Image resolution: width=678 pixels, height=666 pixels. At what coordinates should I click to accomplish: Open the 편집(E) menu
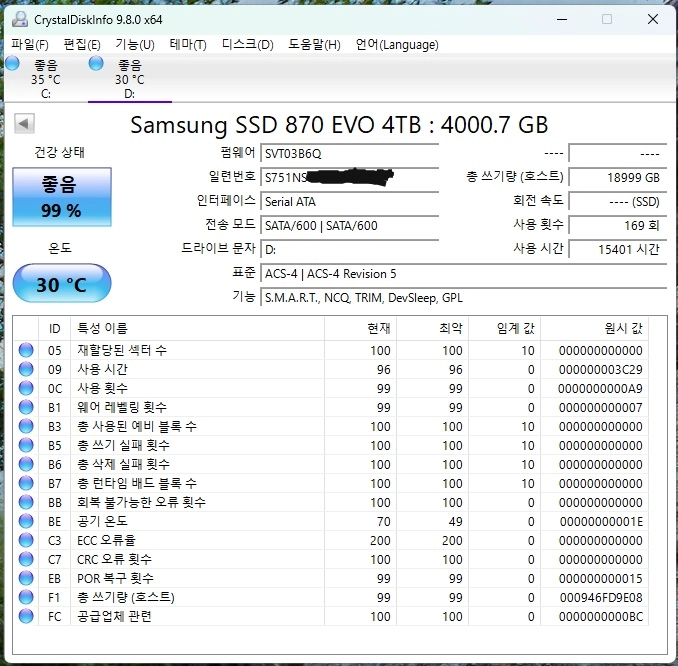coord(82,45)
